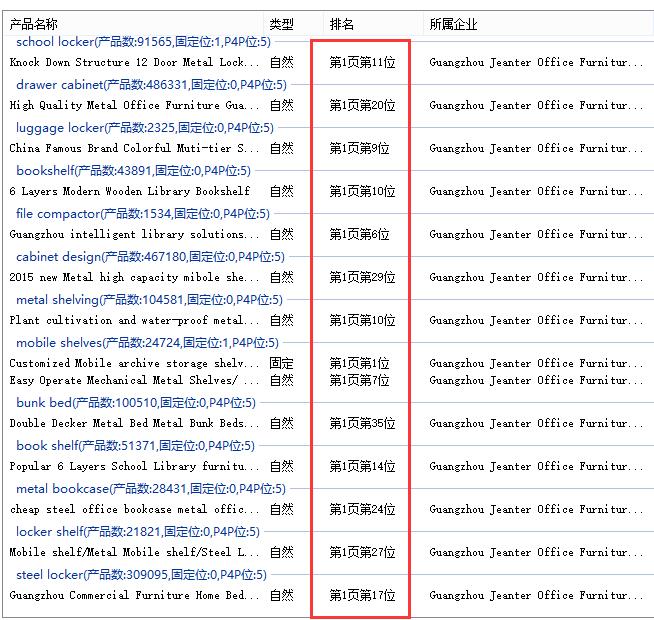Viewport: 654px width, 620px height.
Task: Click product cheap steel office bookcase metal
Action: pyautogui.click(x=134, y=509)
